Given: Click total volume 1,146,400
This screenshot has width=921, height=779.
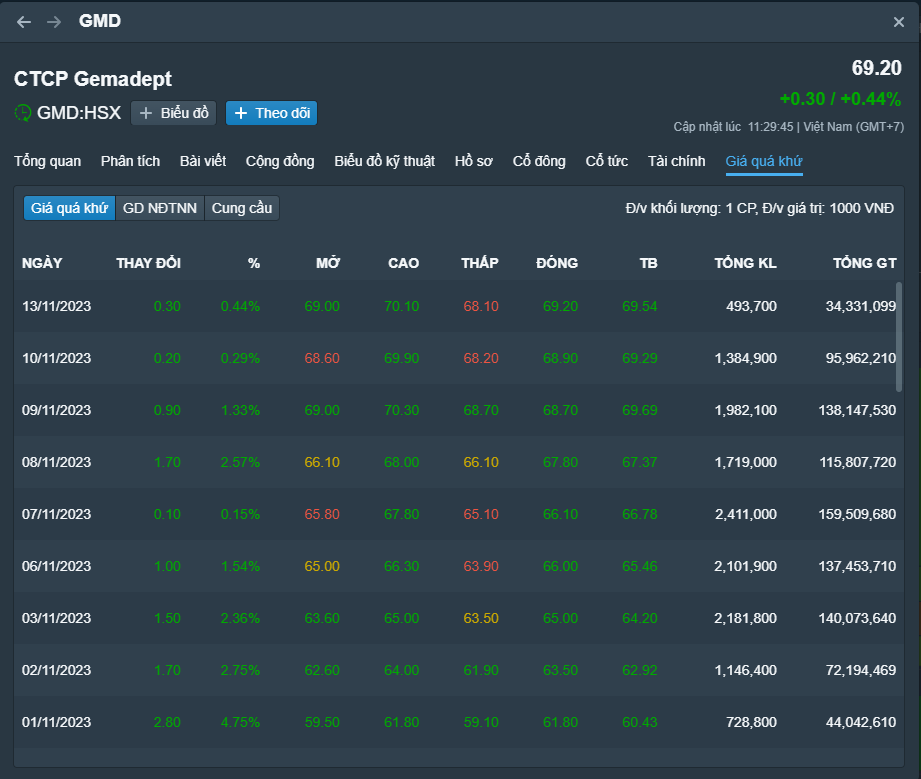Looking at the screenshot, I should (745, 670).
